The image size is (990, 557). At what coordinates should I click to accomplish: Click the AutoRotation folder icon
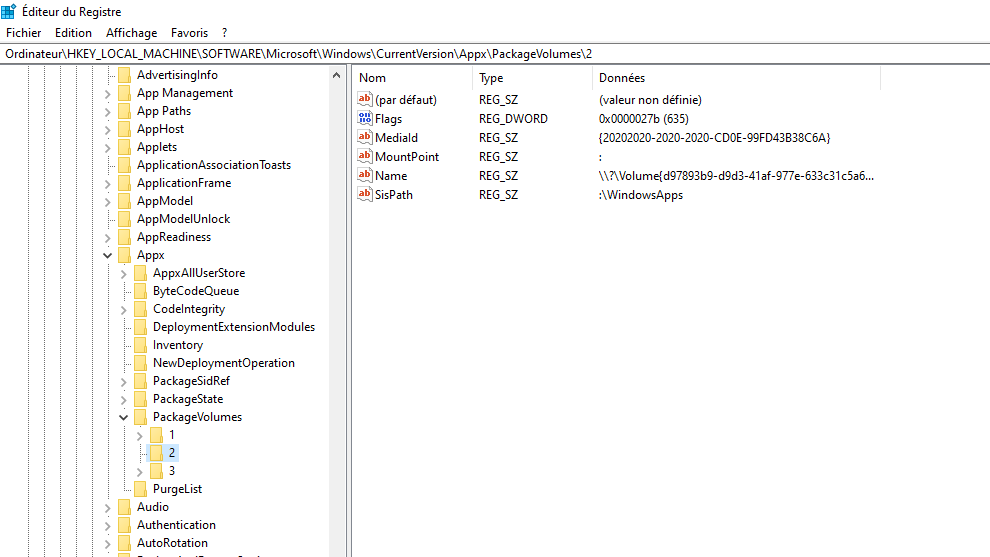coord(124,543)
